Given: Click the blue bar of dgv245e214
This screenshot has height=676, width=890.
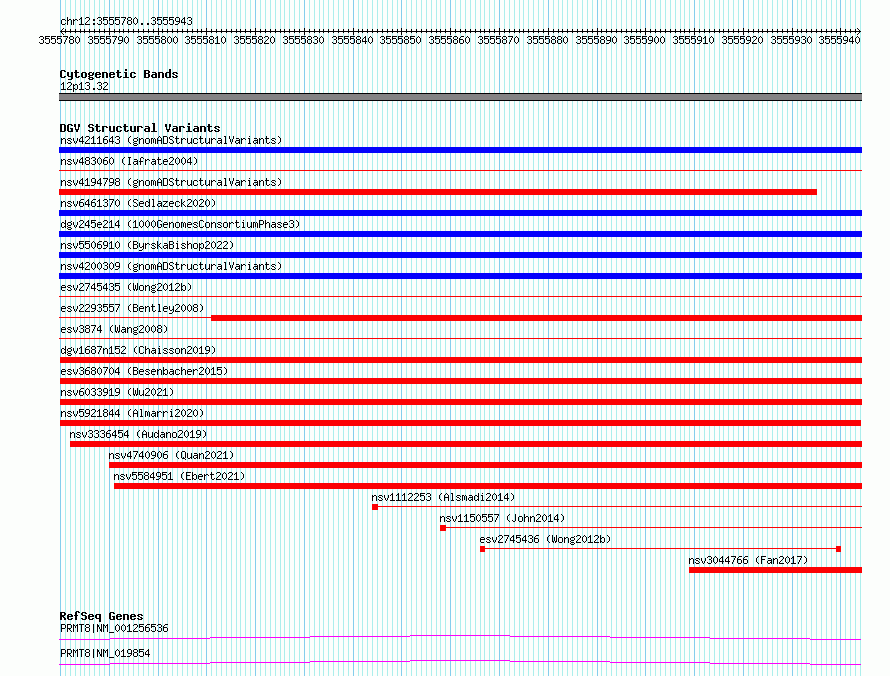Looking at the screenshot, I should (x=460, y=234).
